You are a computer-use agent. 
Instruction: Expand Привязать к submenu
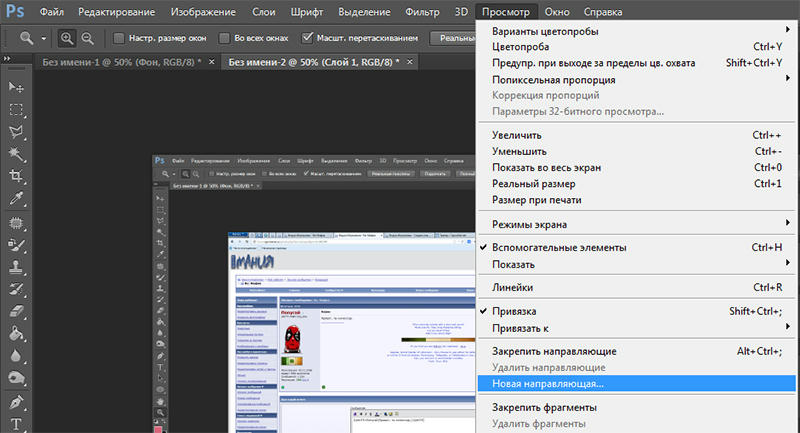point(637,328)
